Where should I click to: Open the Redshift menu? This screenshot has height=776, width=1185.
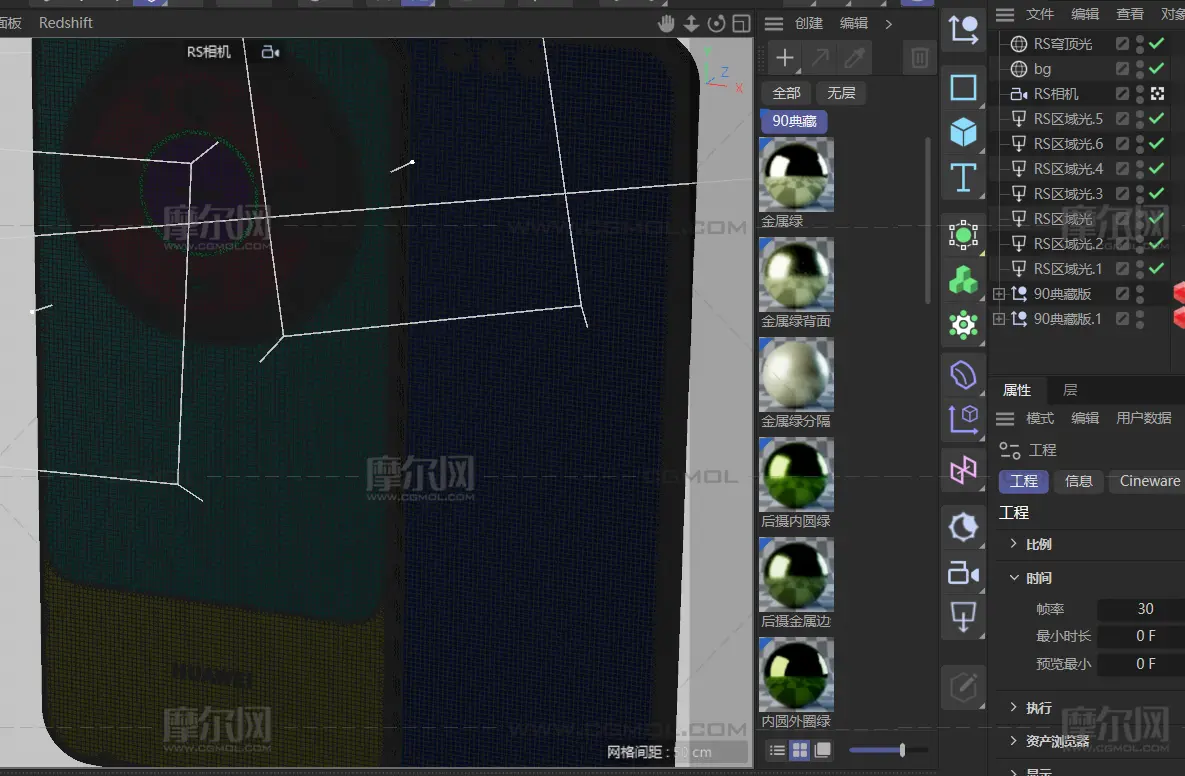coord(66,23)
